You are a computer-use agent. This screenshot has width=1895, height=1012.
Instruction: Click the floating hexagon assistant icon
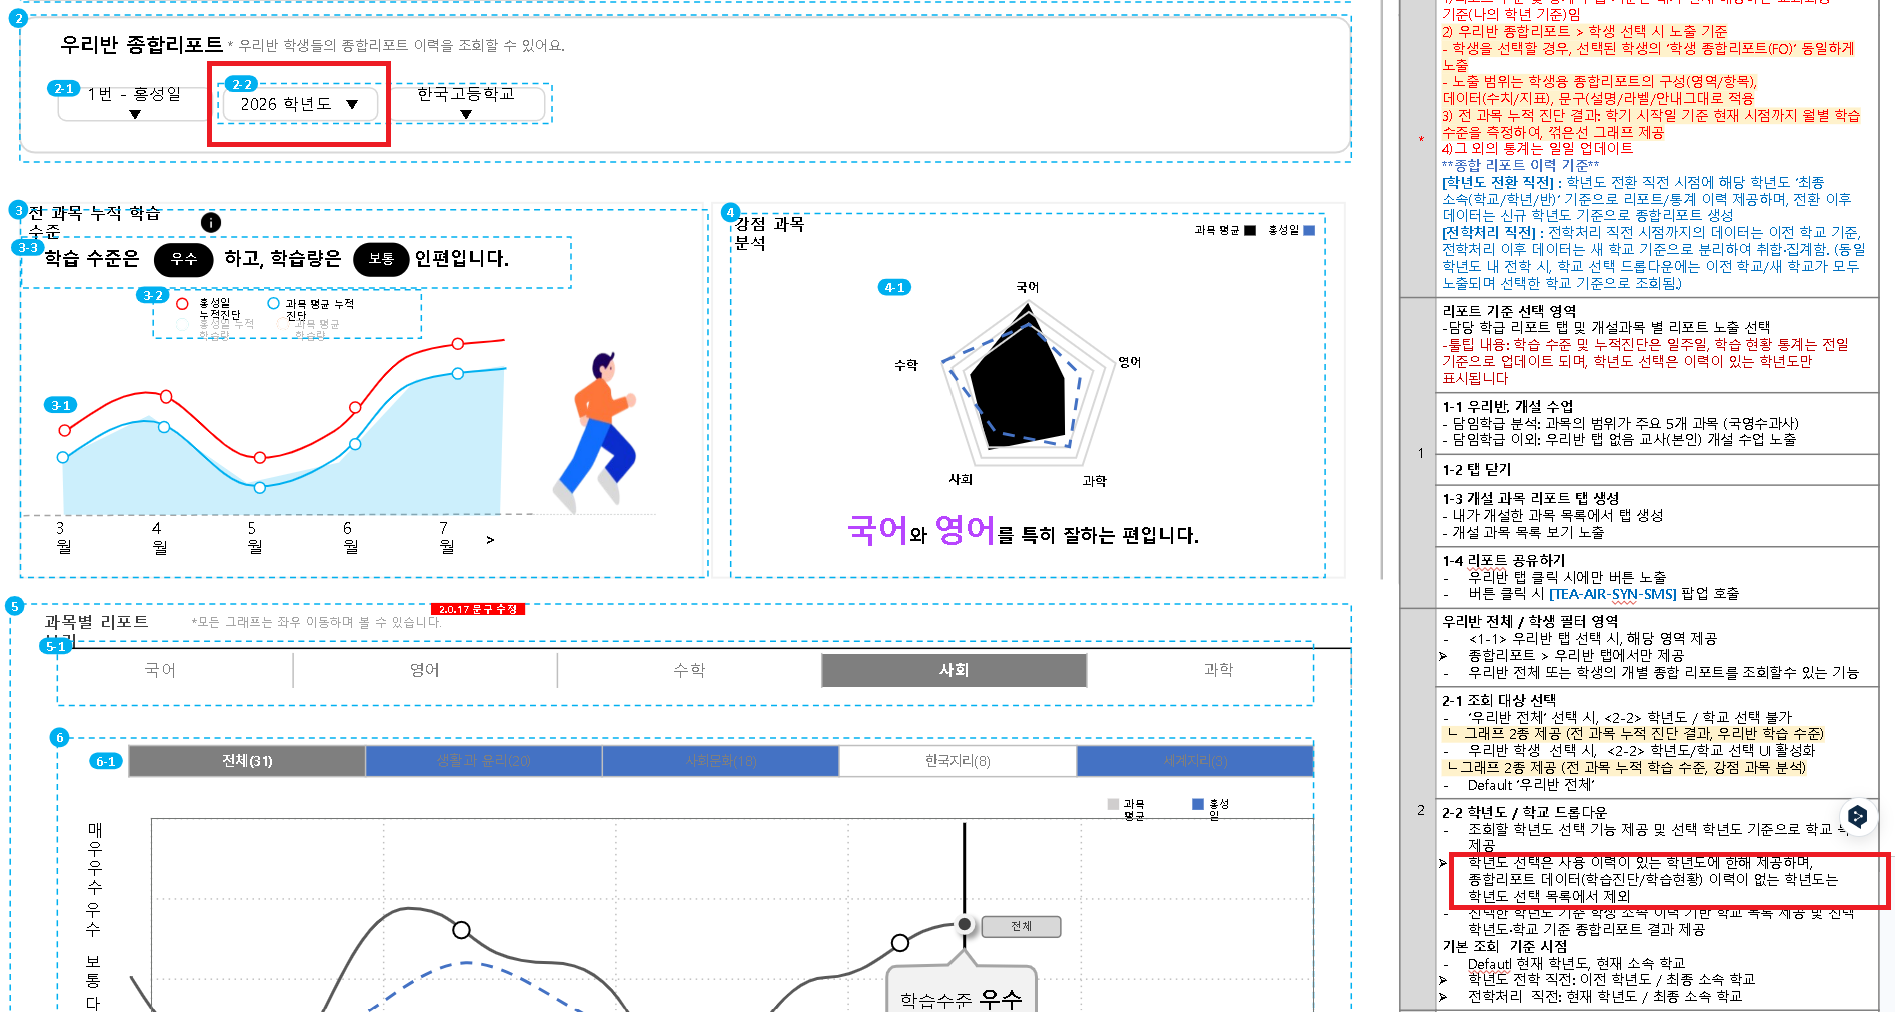click(1857, 816)
